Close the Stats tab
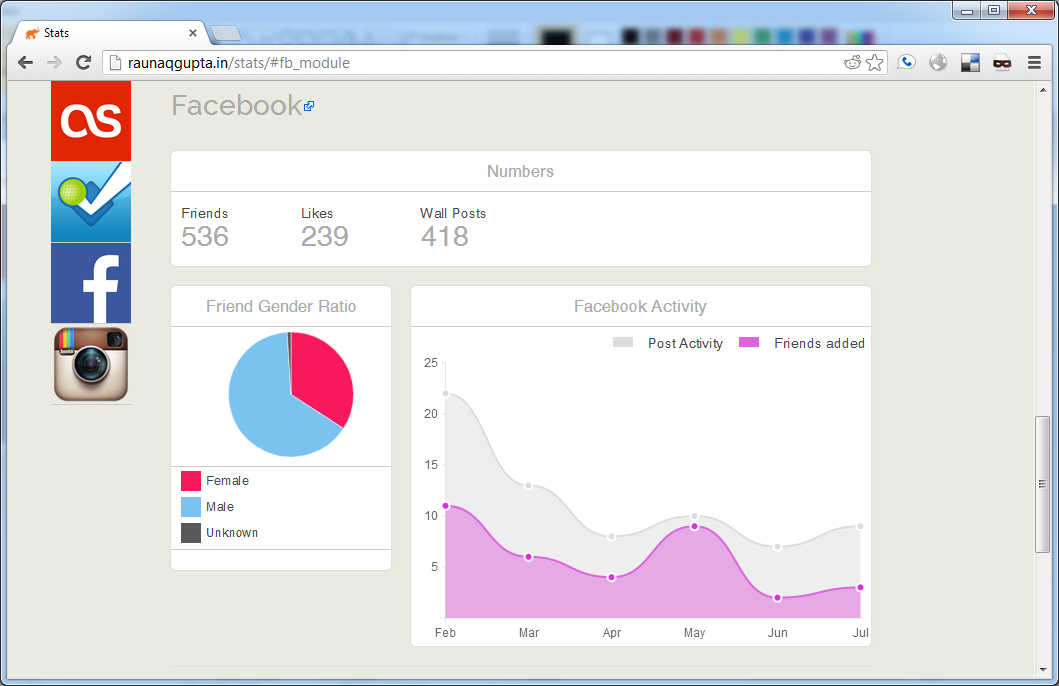Image resolution: width=1059 pixels, height=686 pixels. pos(192,32)
